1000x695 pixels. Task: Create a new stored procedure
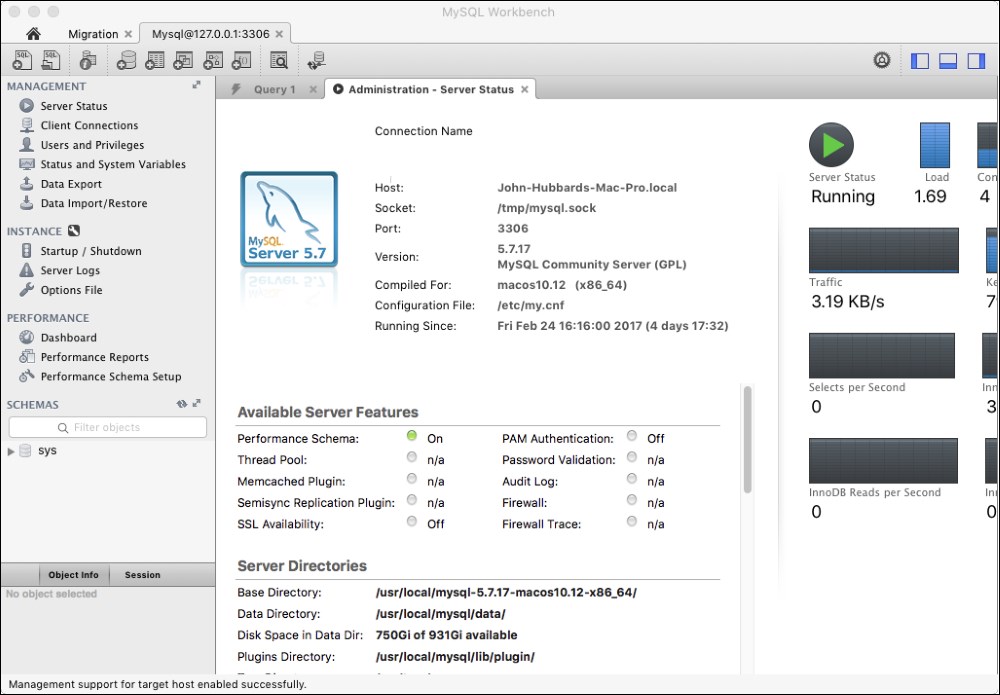click(212, 60)
